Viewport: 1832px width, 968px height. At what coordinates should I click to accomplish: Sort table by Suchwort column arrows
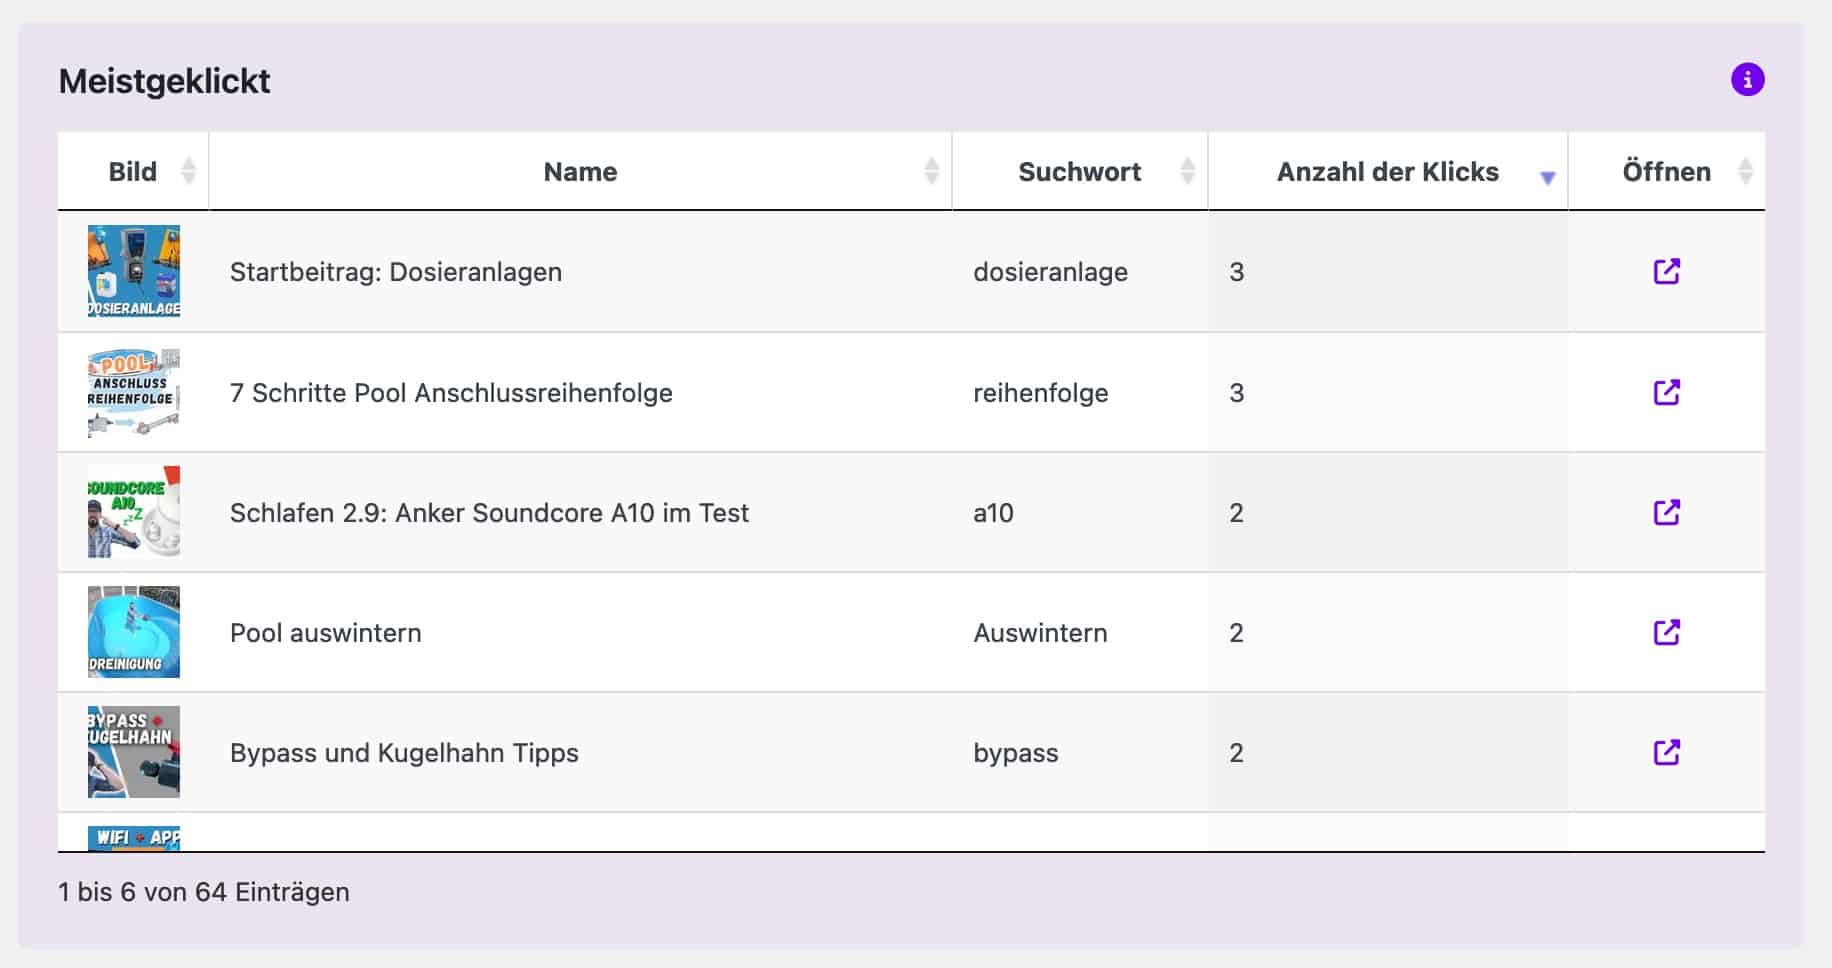[x=1187, y=171]
